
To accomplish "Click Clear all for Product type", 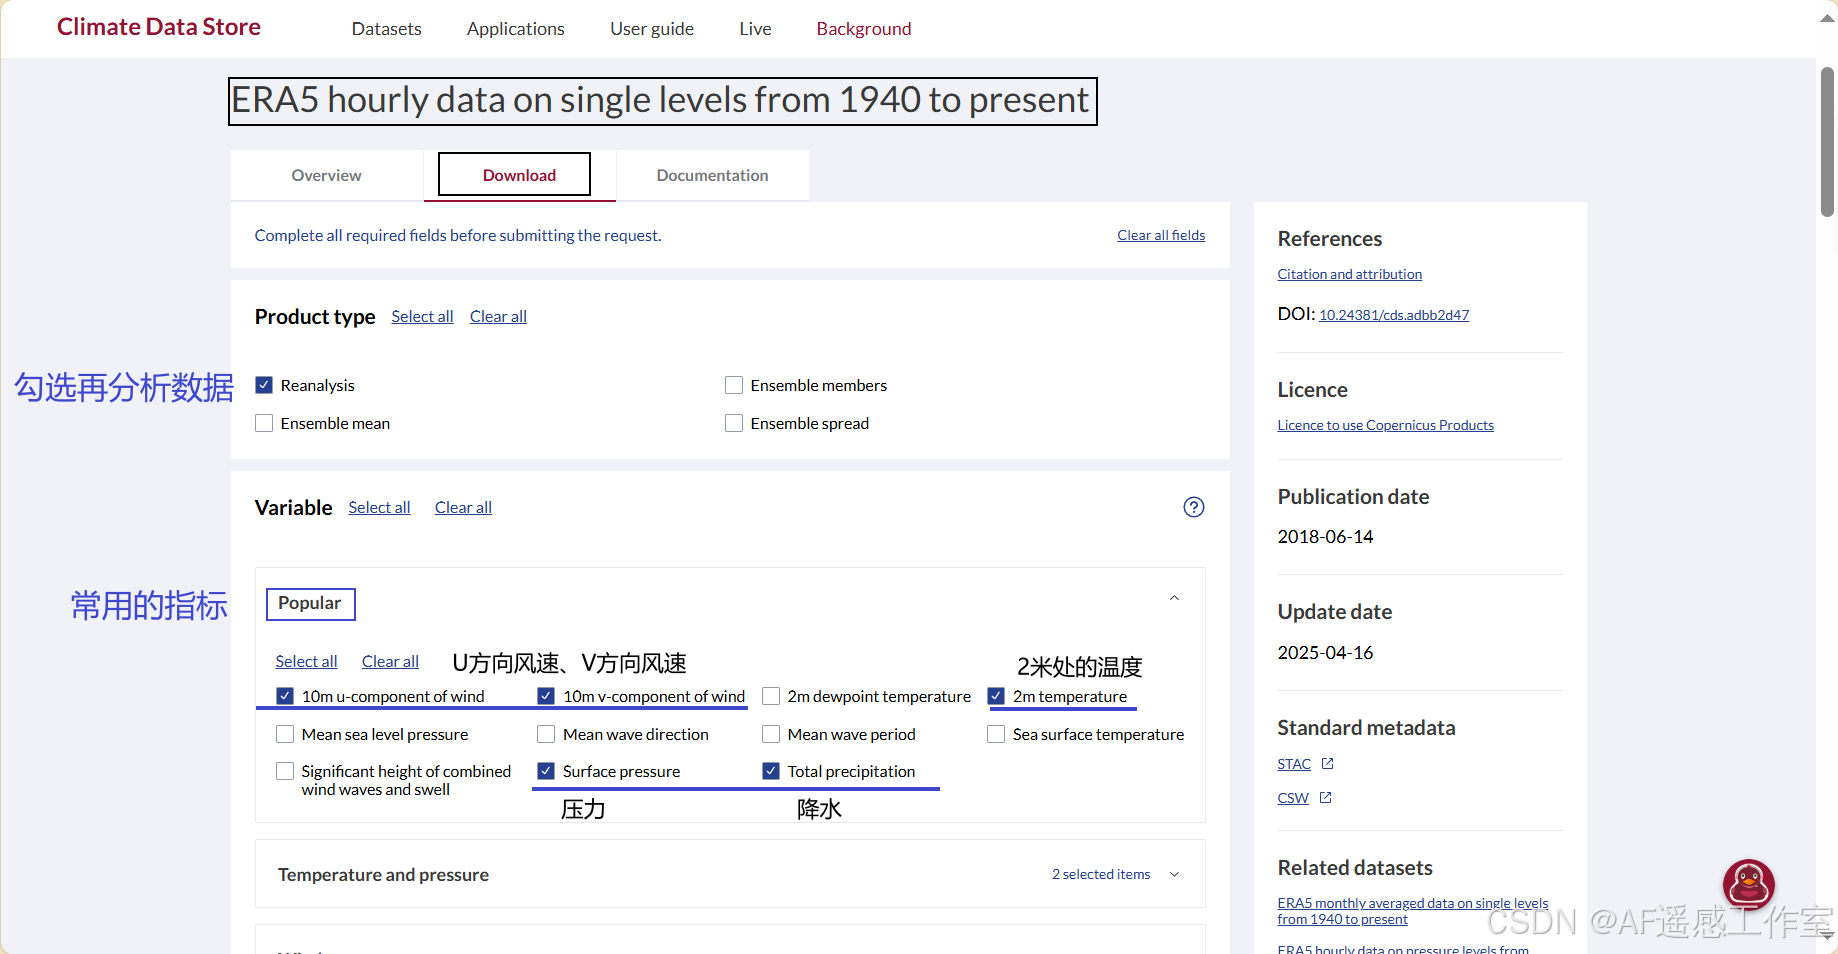I will pos(498,316).
